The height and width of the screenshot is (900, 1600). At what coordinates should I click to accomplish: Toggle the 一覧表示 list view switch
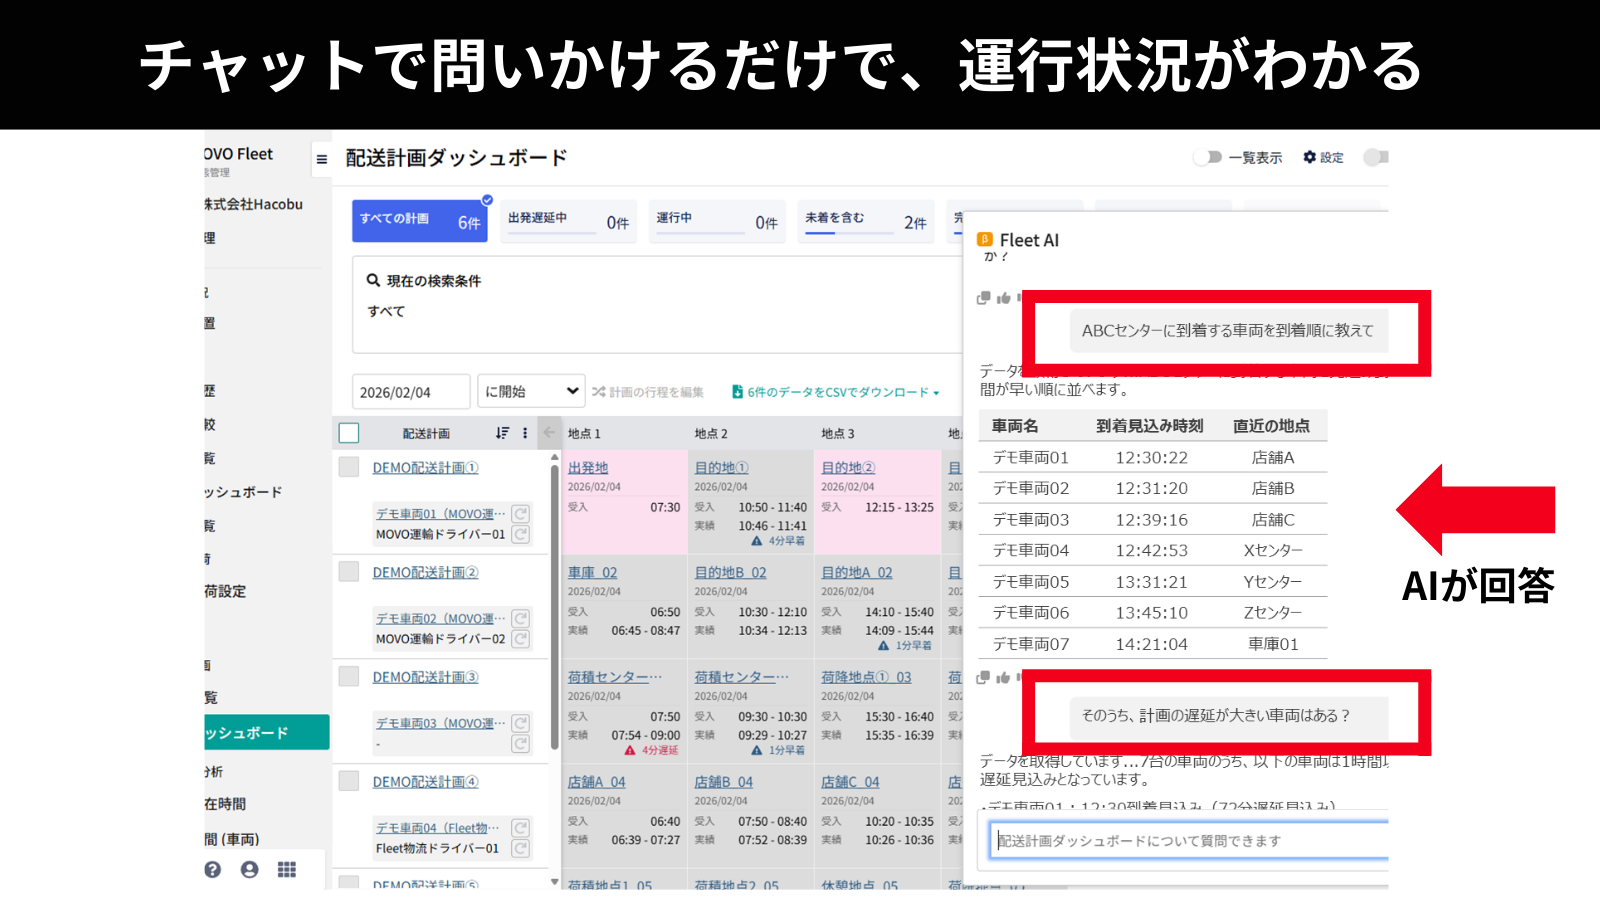(x=1208, y=157)
